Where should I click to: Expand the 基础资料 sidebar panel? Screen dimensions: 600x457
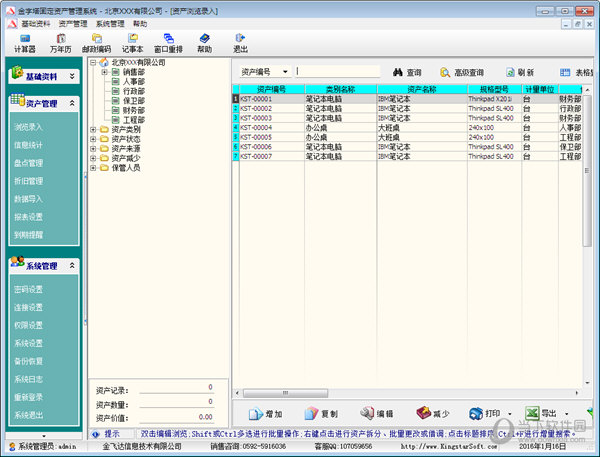pos(72,76)
